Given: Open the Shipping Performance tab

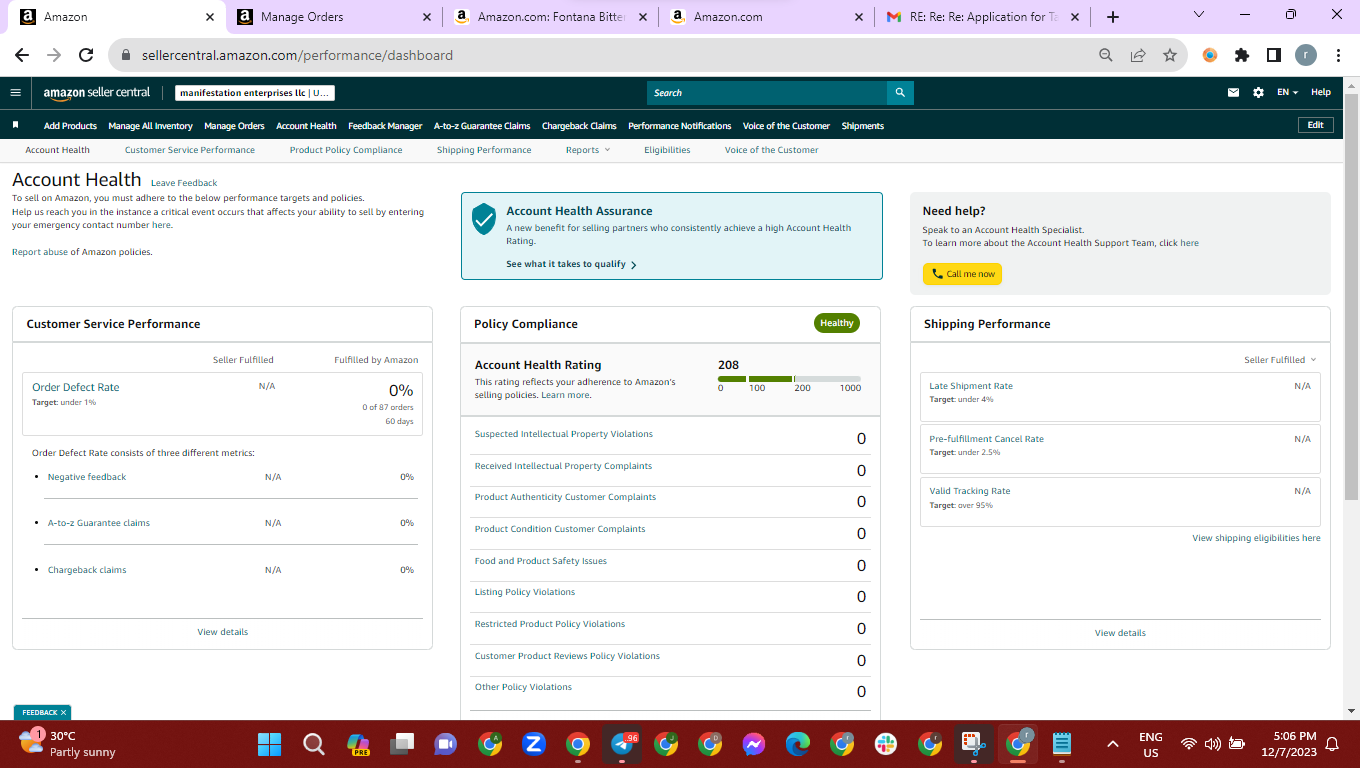Looking at the screenshot, I should coord(484,150).
